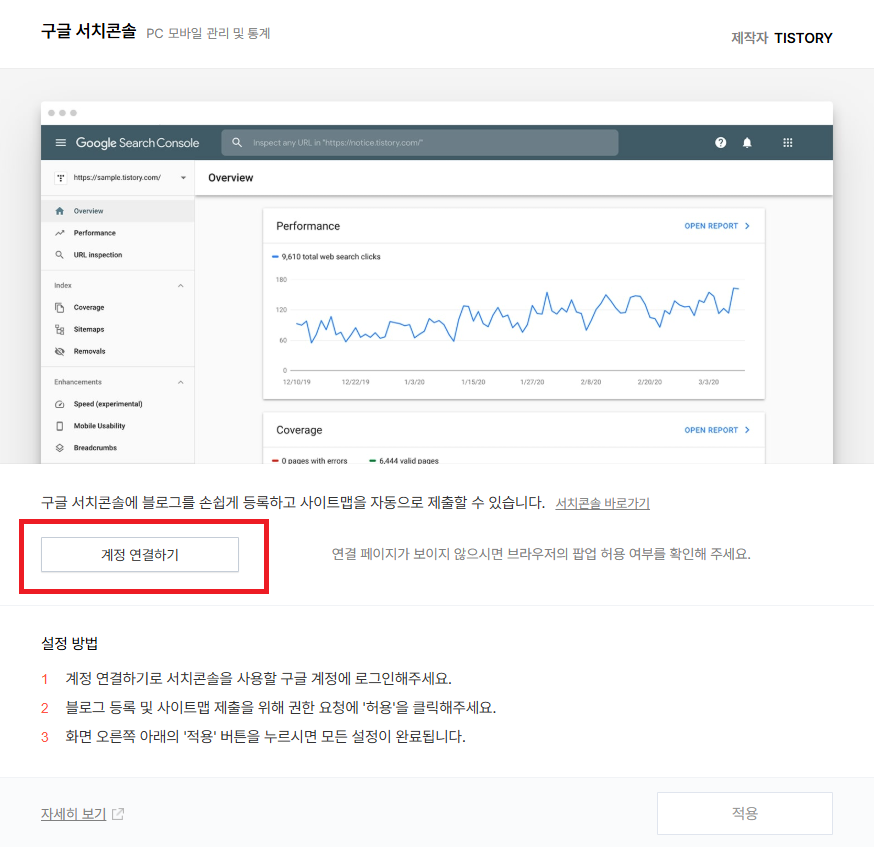Open the help question mark icon
Screen dimensions: 874x847
(720, 143)
